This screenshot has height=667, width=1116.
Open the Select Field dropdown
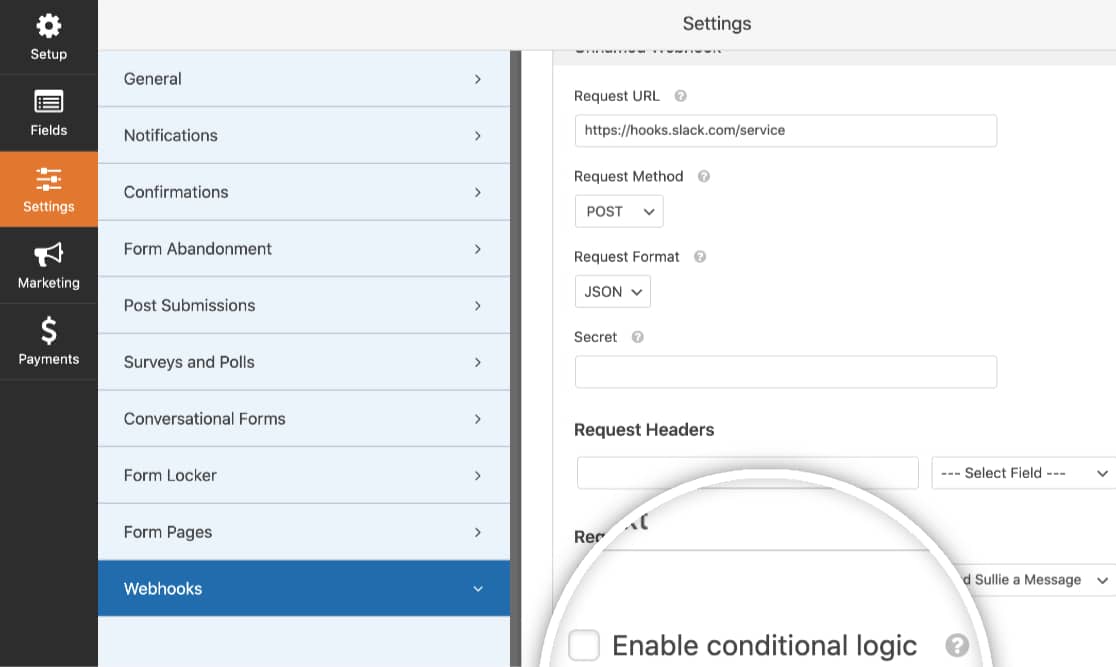[x=1023, y=473]
